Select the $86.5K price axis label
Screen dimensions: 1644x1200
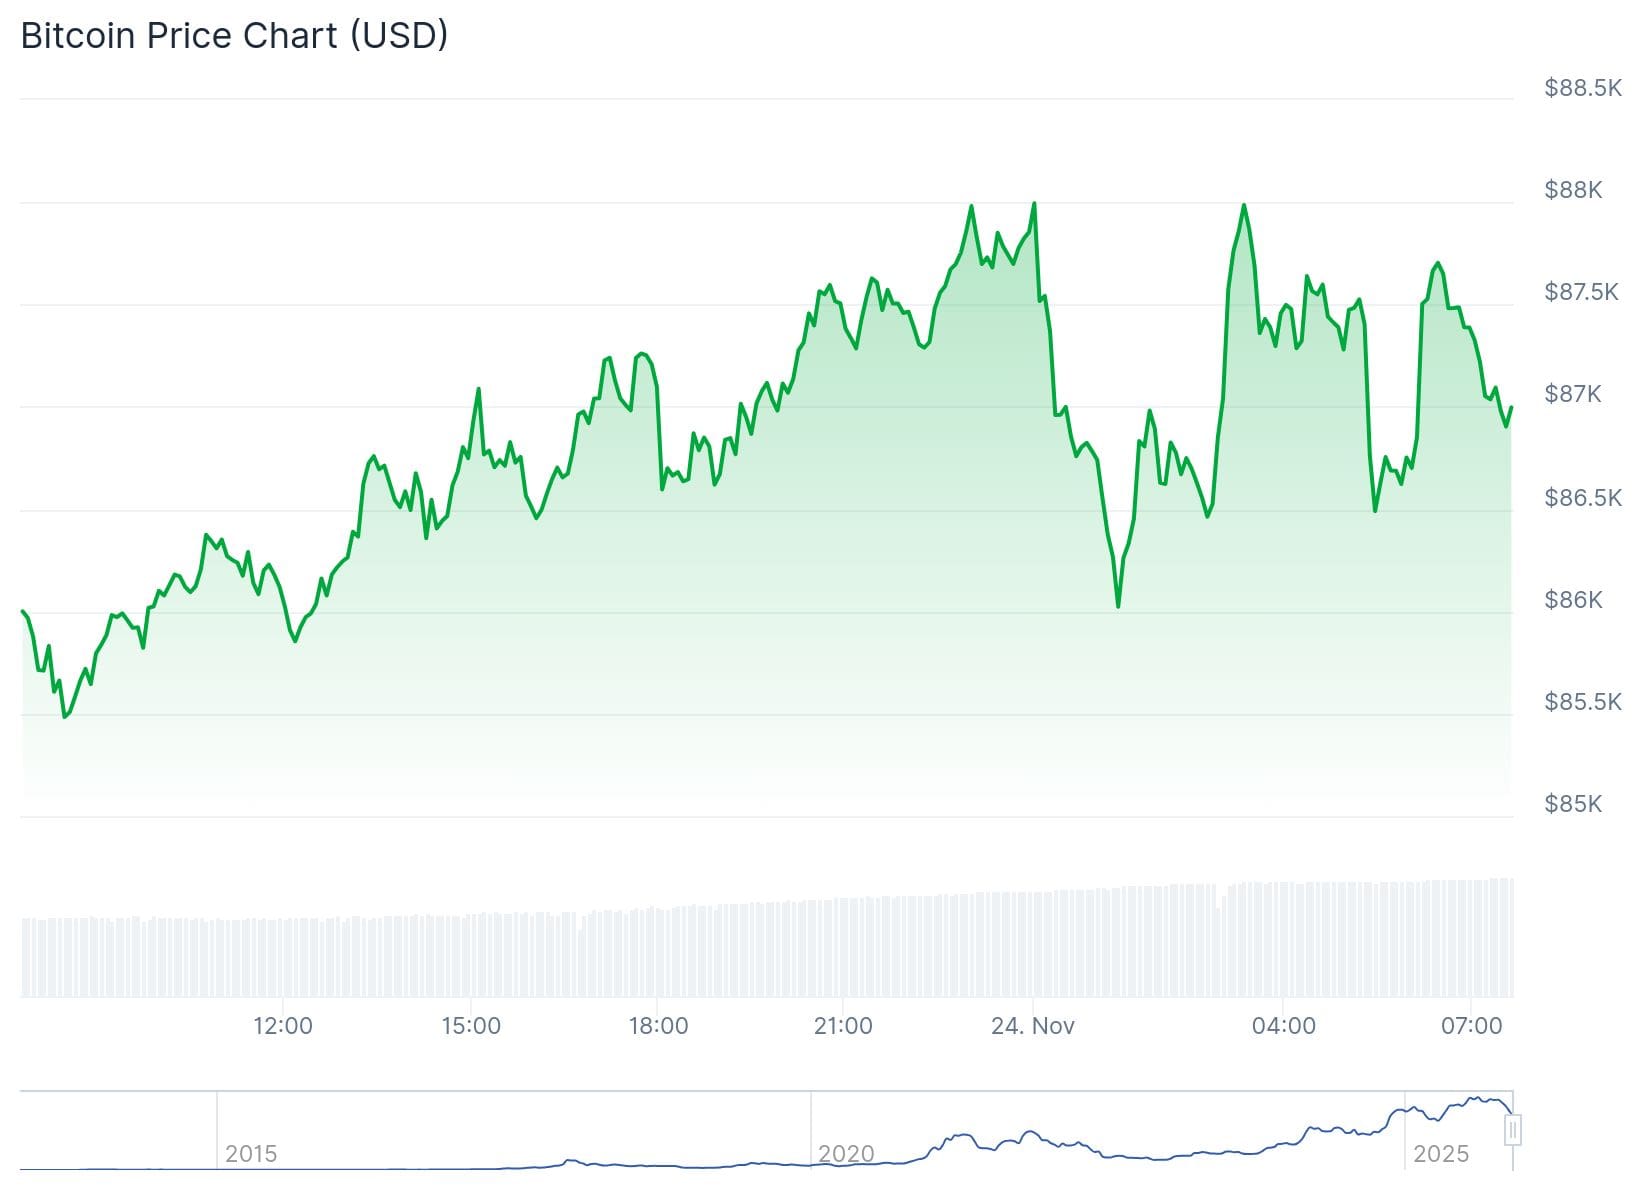[x=1582, y=497]
